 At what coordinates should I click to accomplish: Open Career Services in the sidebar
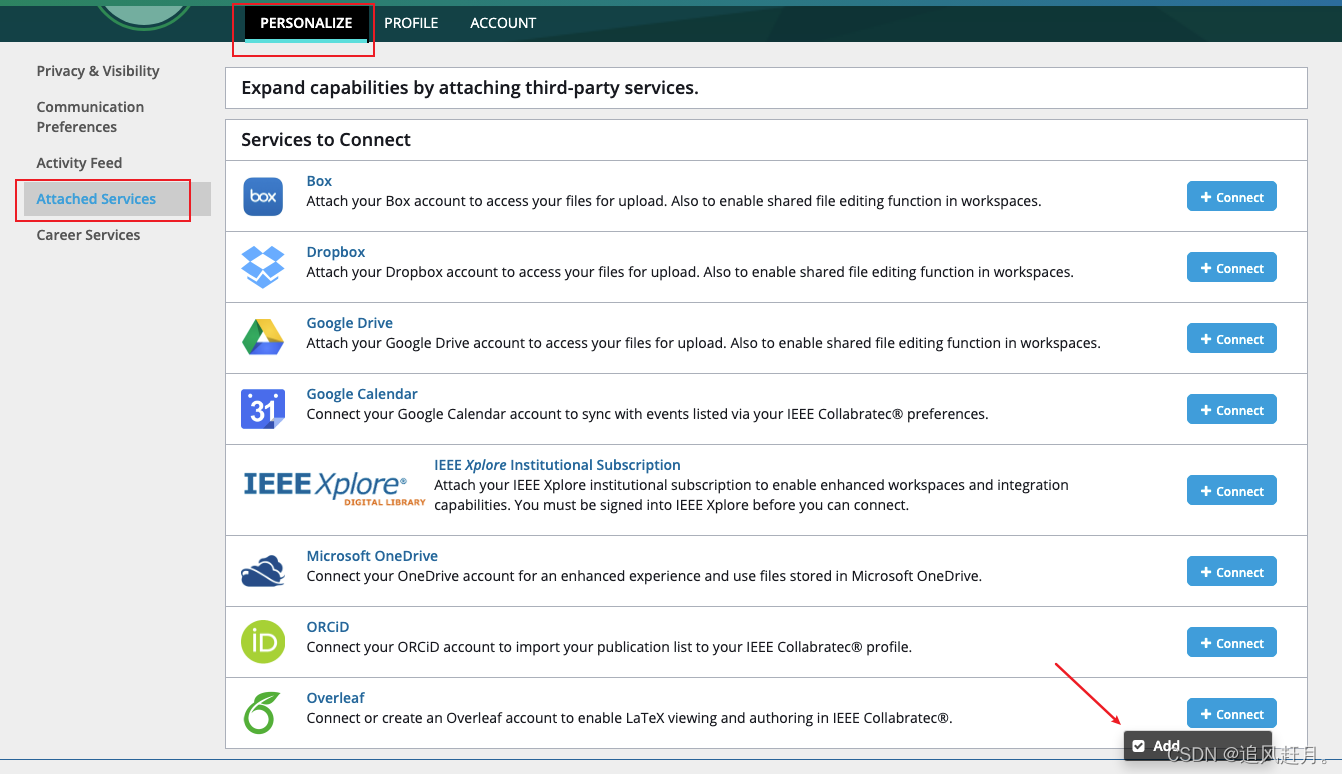pos(88,234)
